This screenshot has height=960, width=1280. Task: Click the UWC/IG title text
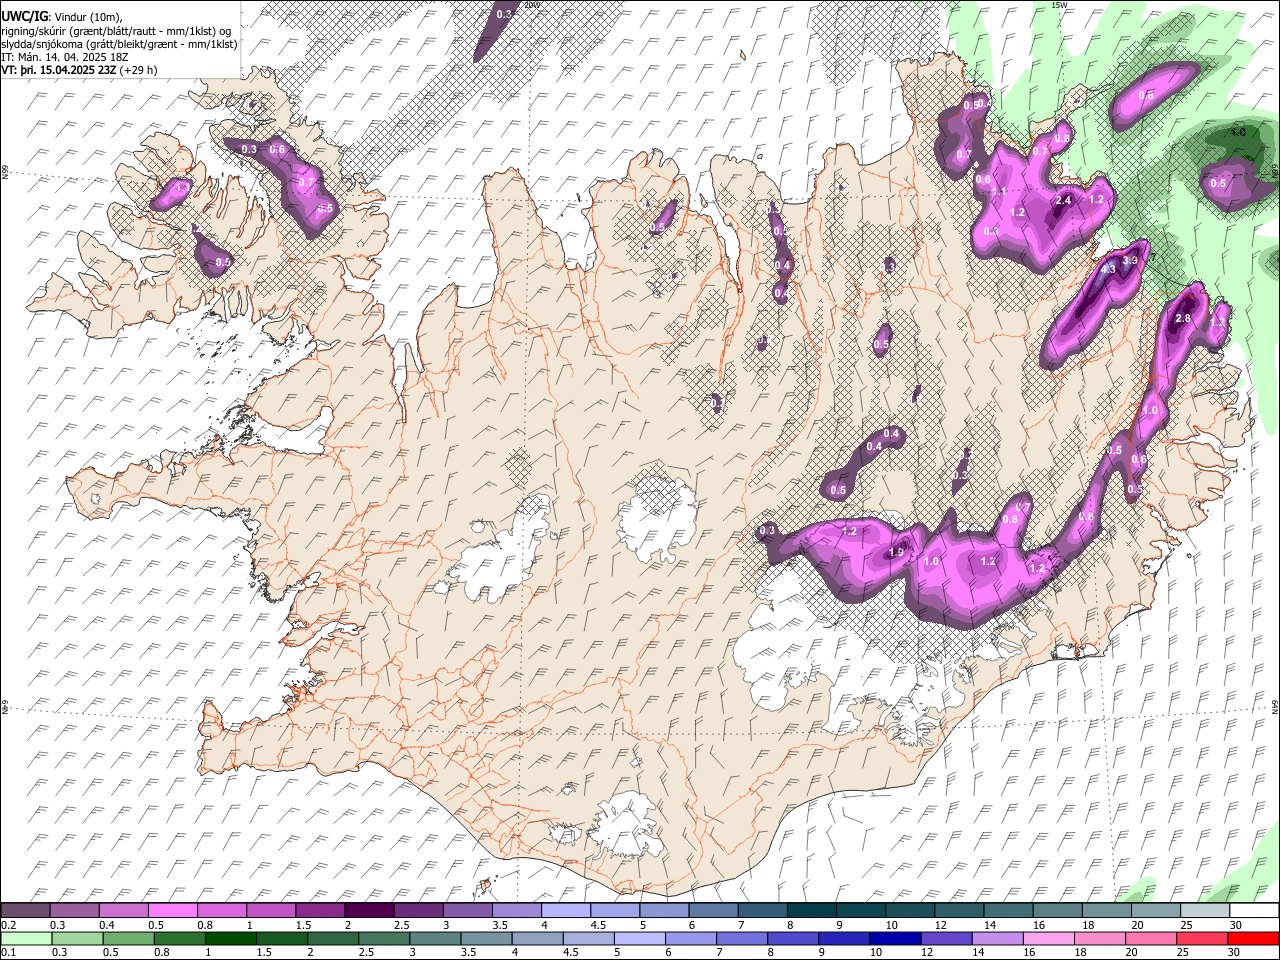tap(25, 15)
